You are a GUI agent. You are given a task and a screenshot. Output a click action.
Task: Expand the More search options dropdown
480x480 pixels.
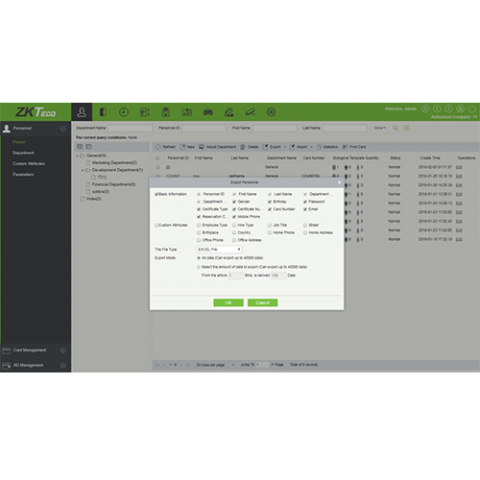(x=380, y=128)
